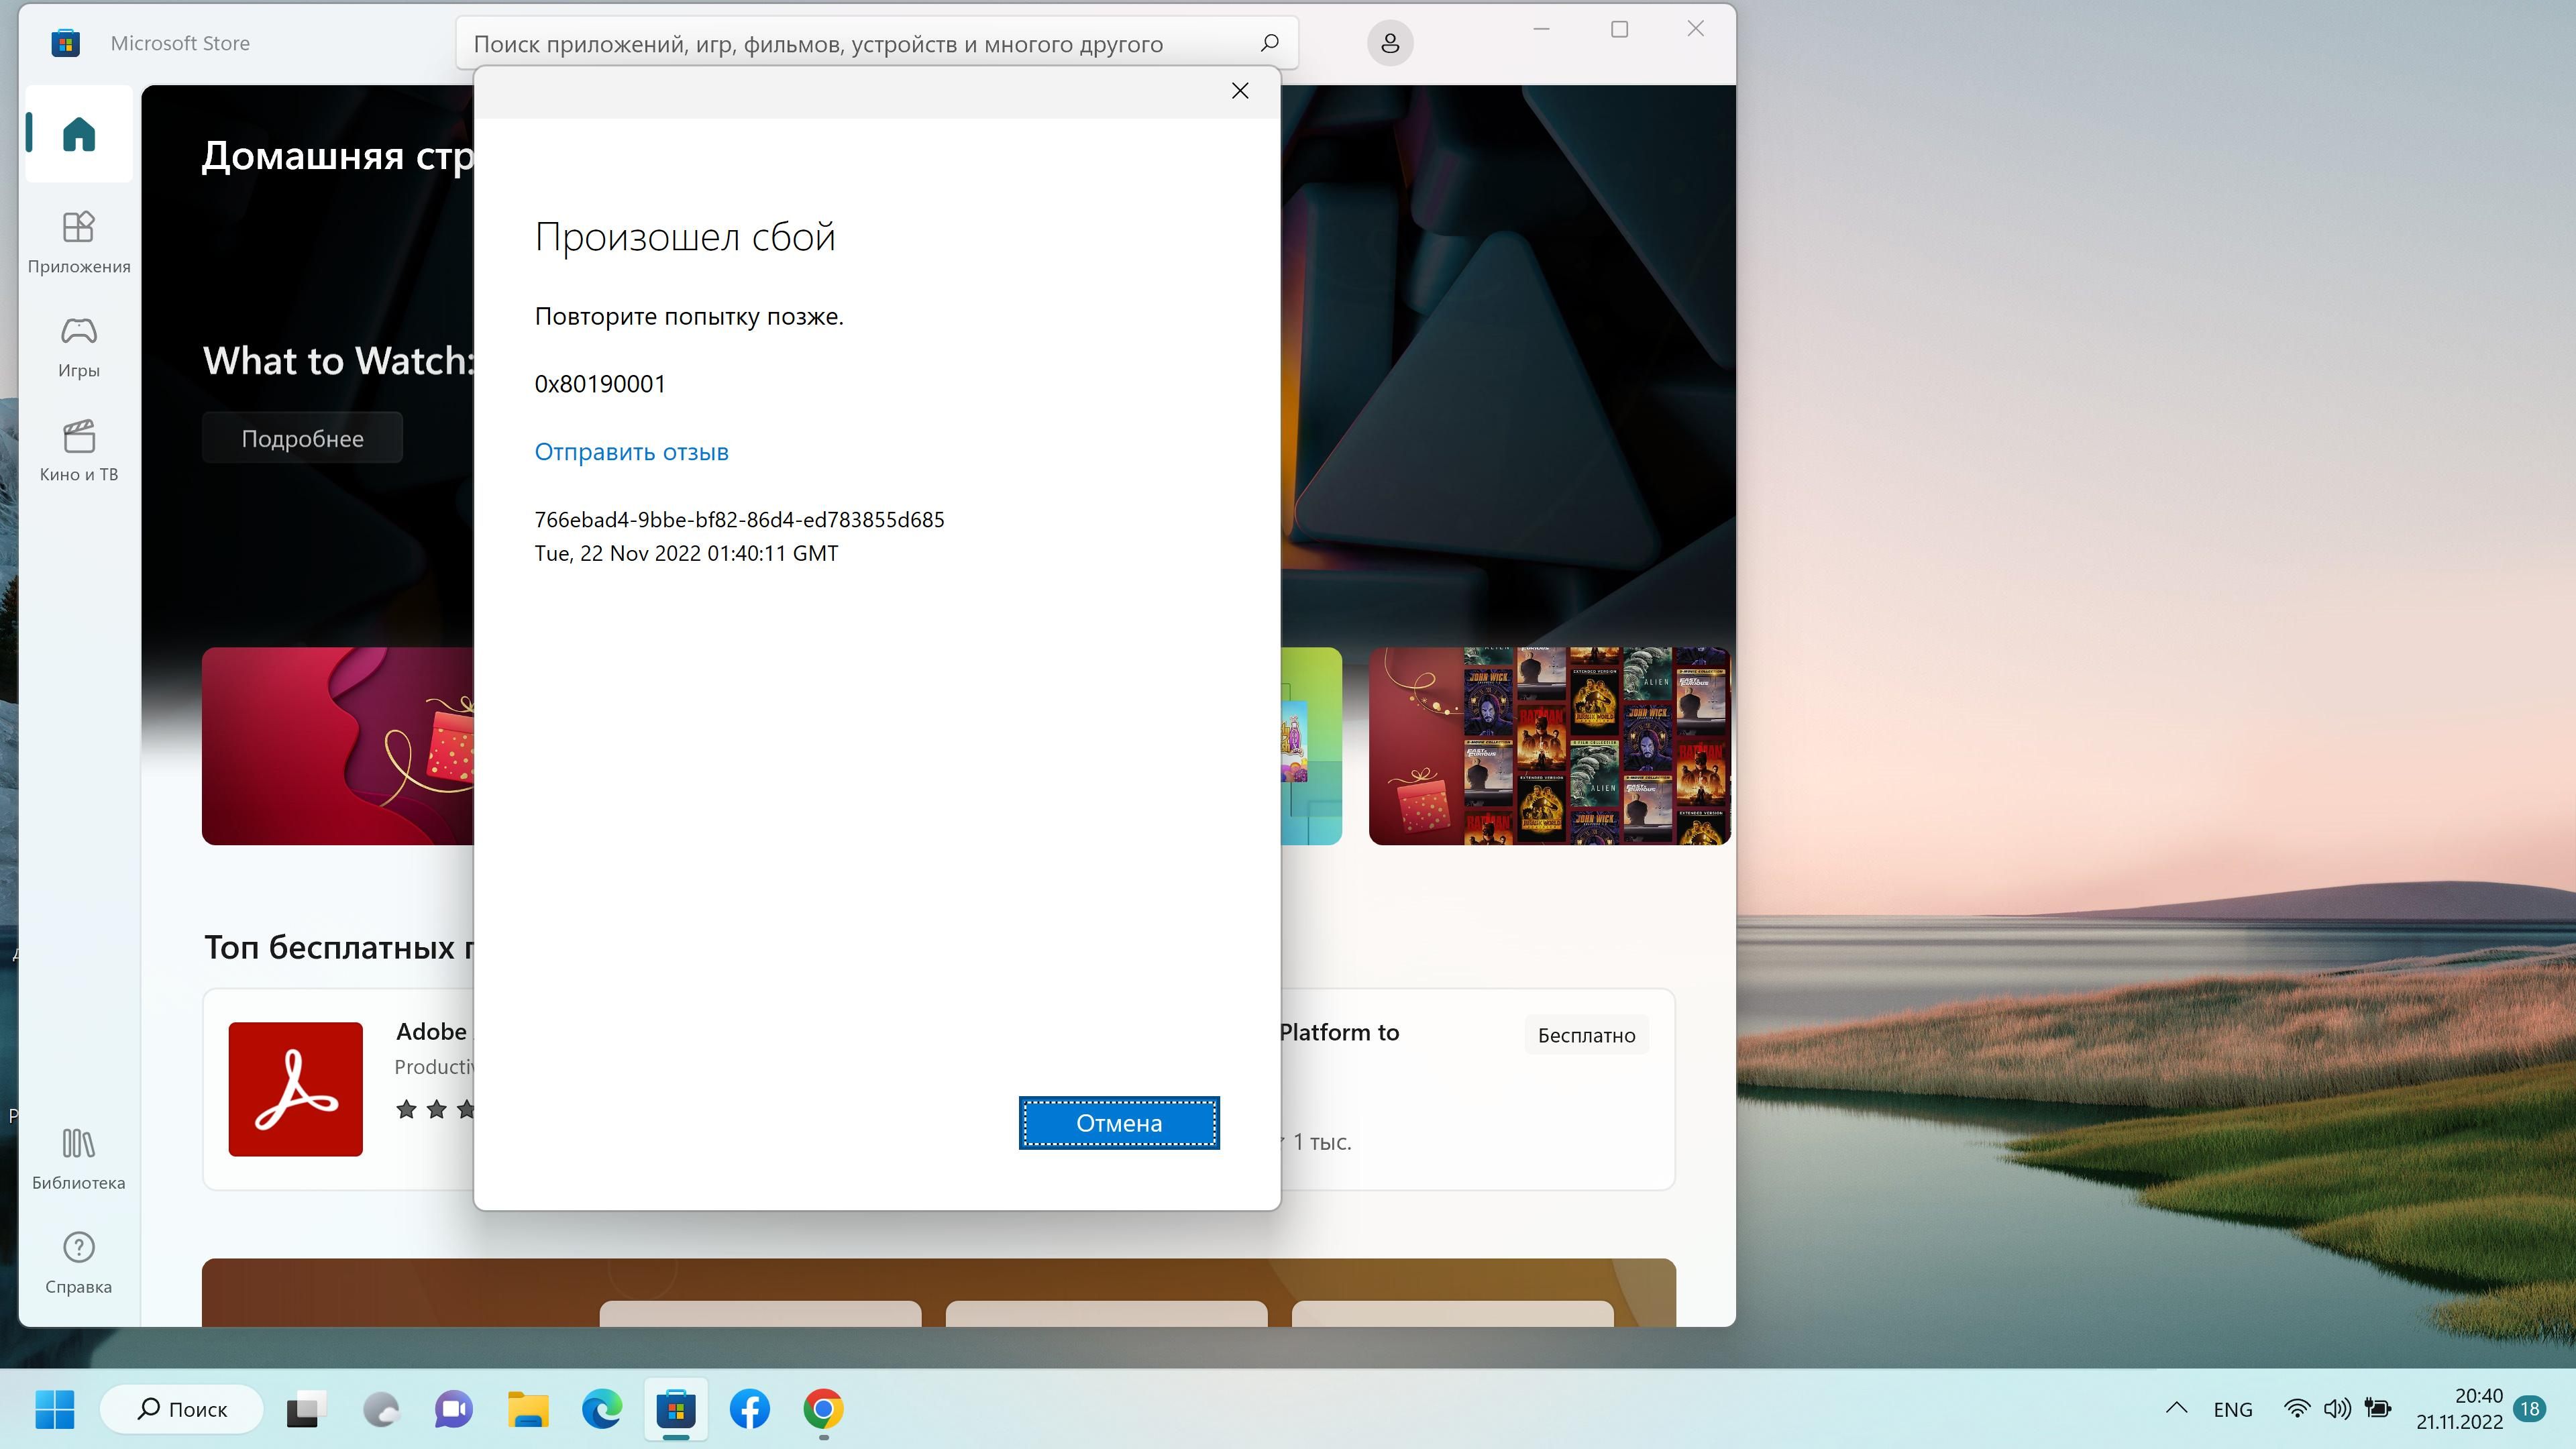Go to Игры section
The width and height of the screenshot is (2576, 1449).
78,346
